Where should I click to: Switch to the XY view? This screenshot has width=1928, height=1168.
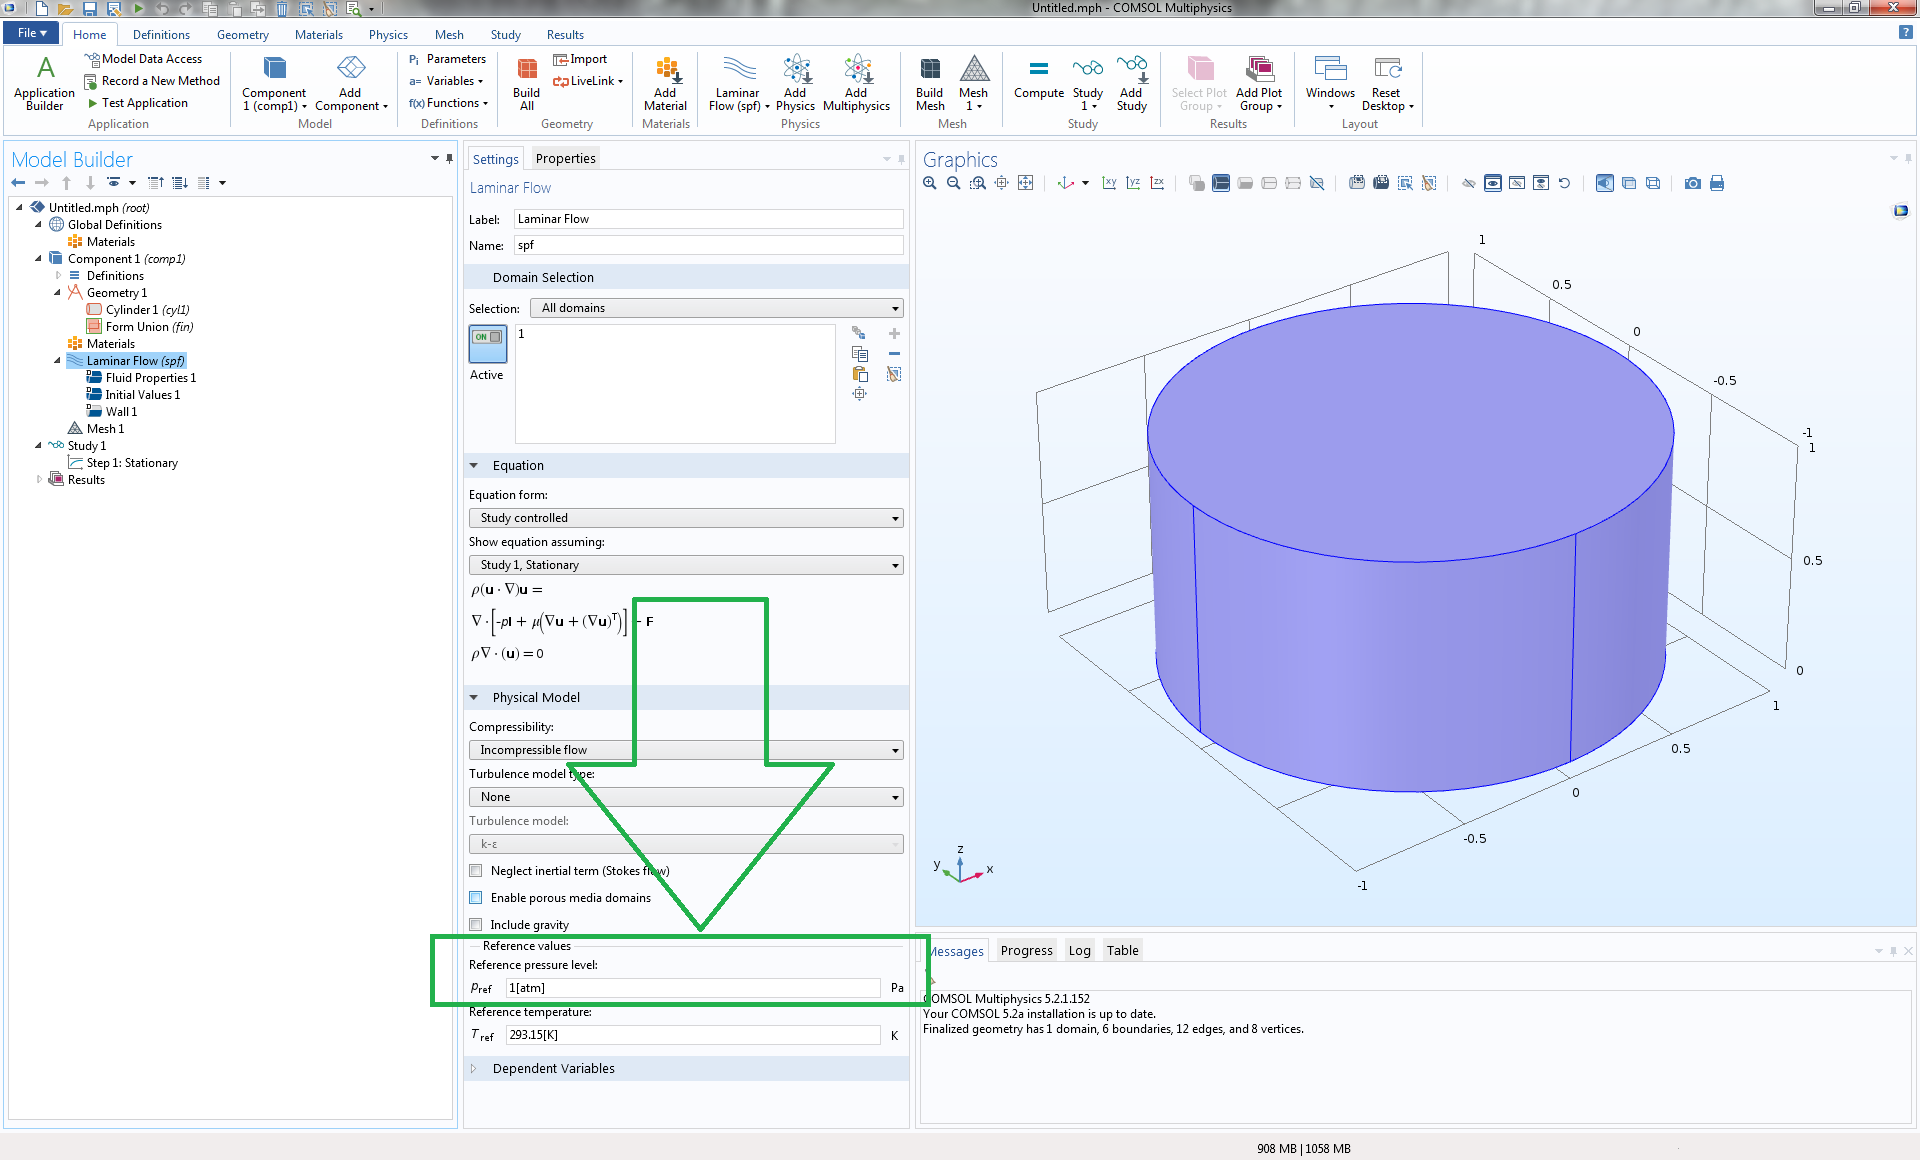[x=1109, y=183]
